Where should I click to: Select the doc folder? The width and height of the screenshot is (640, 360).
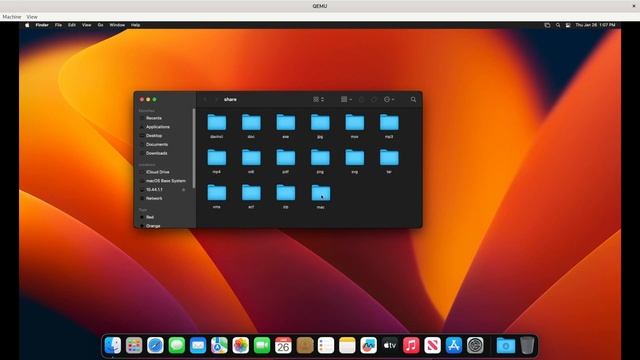(x=251, y=126)
